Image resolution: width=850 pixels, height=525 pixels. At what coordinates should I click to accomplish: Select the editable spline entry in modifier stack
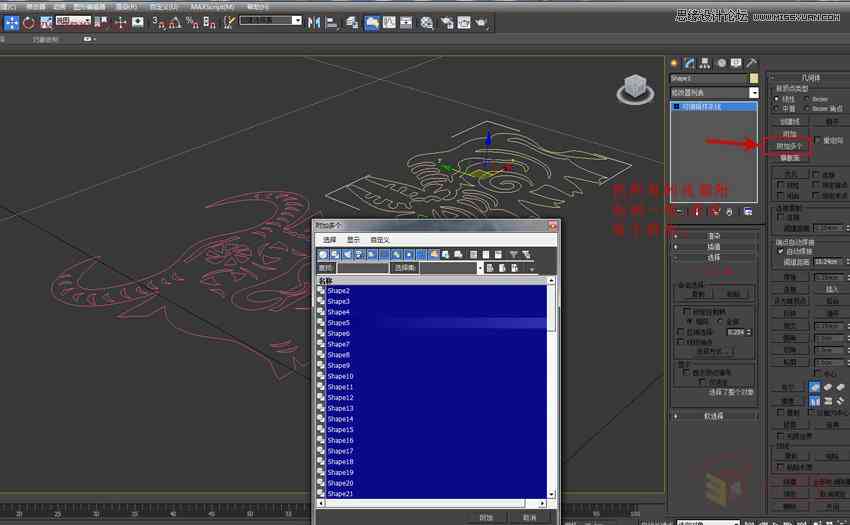pyautogui.click(x=714, y=107)
